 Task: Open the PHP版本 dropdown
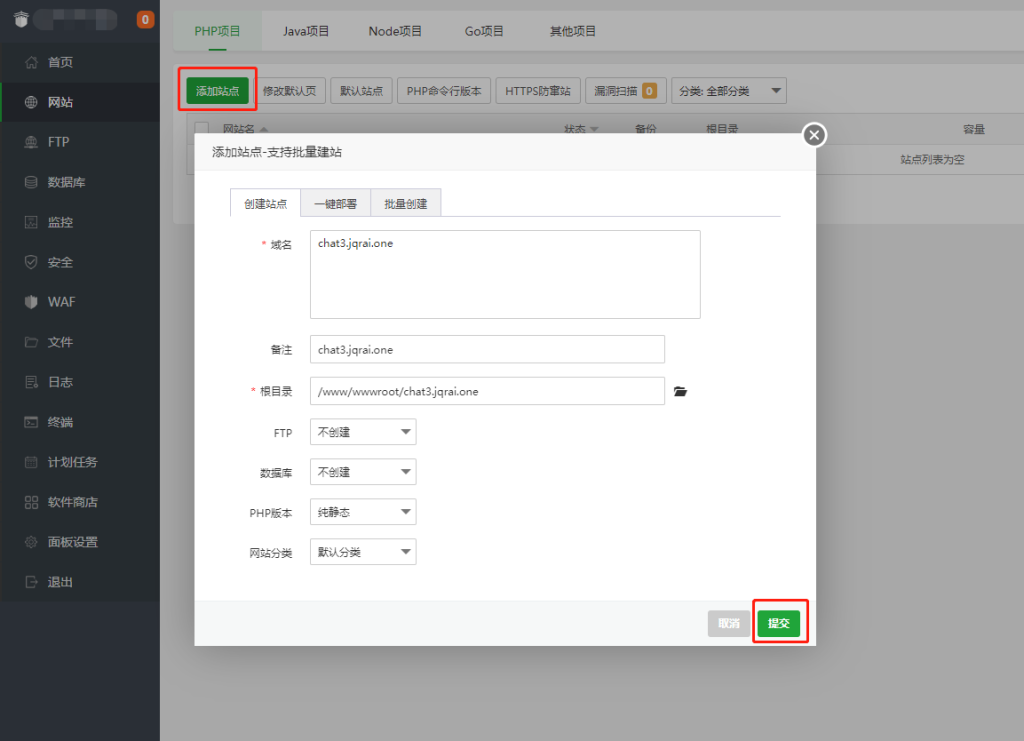pyautogui.click(x=363, y=512)
